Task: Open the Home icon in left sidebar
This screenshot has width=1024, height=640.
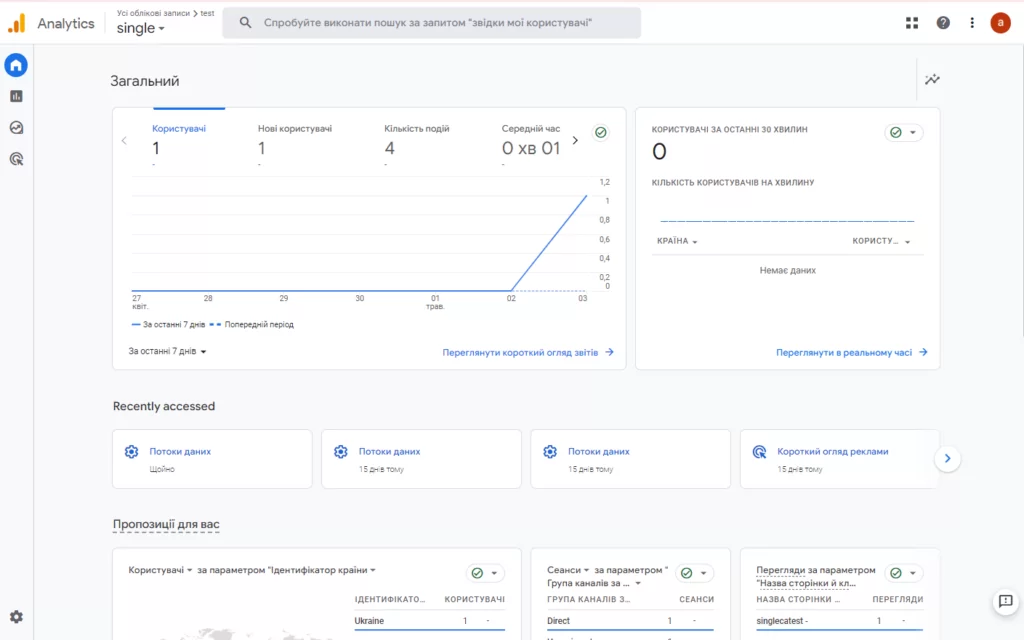Action: coord(16,66)
